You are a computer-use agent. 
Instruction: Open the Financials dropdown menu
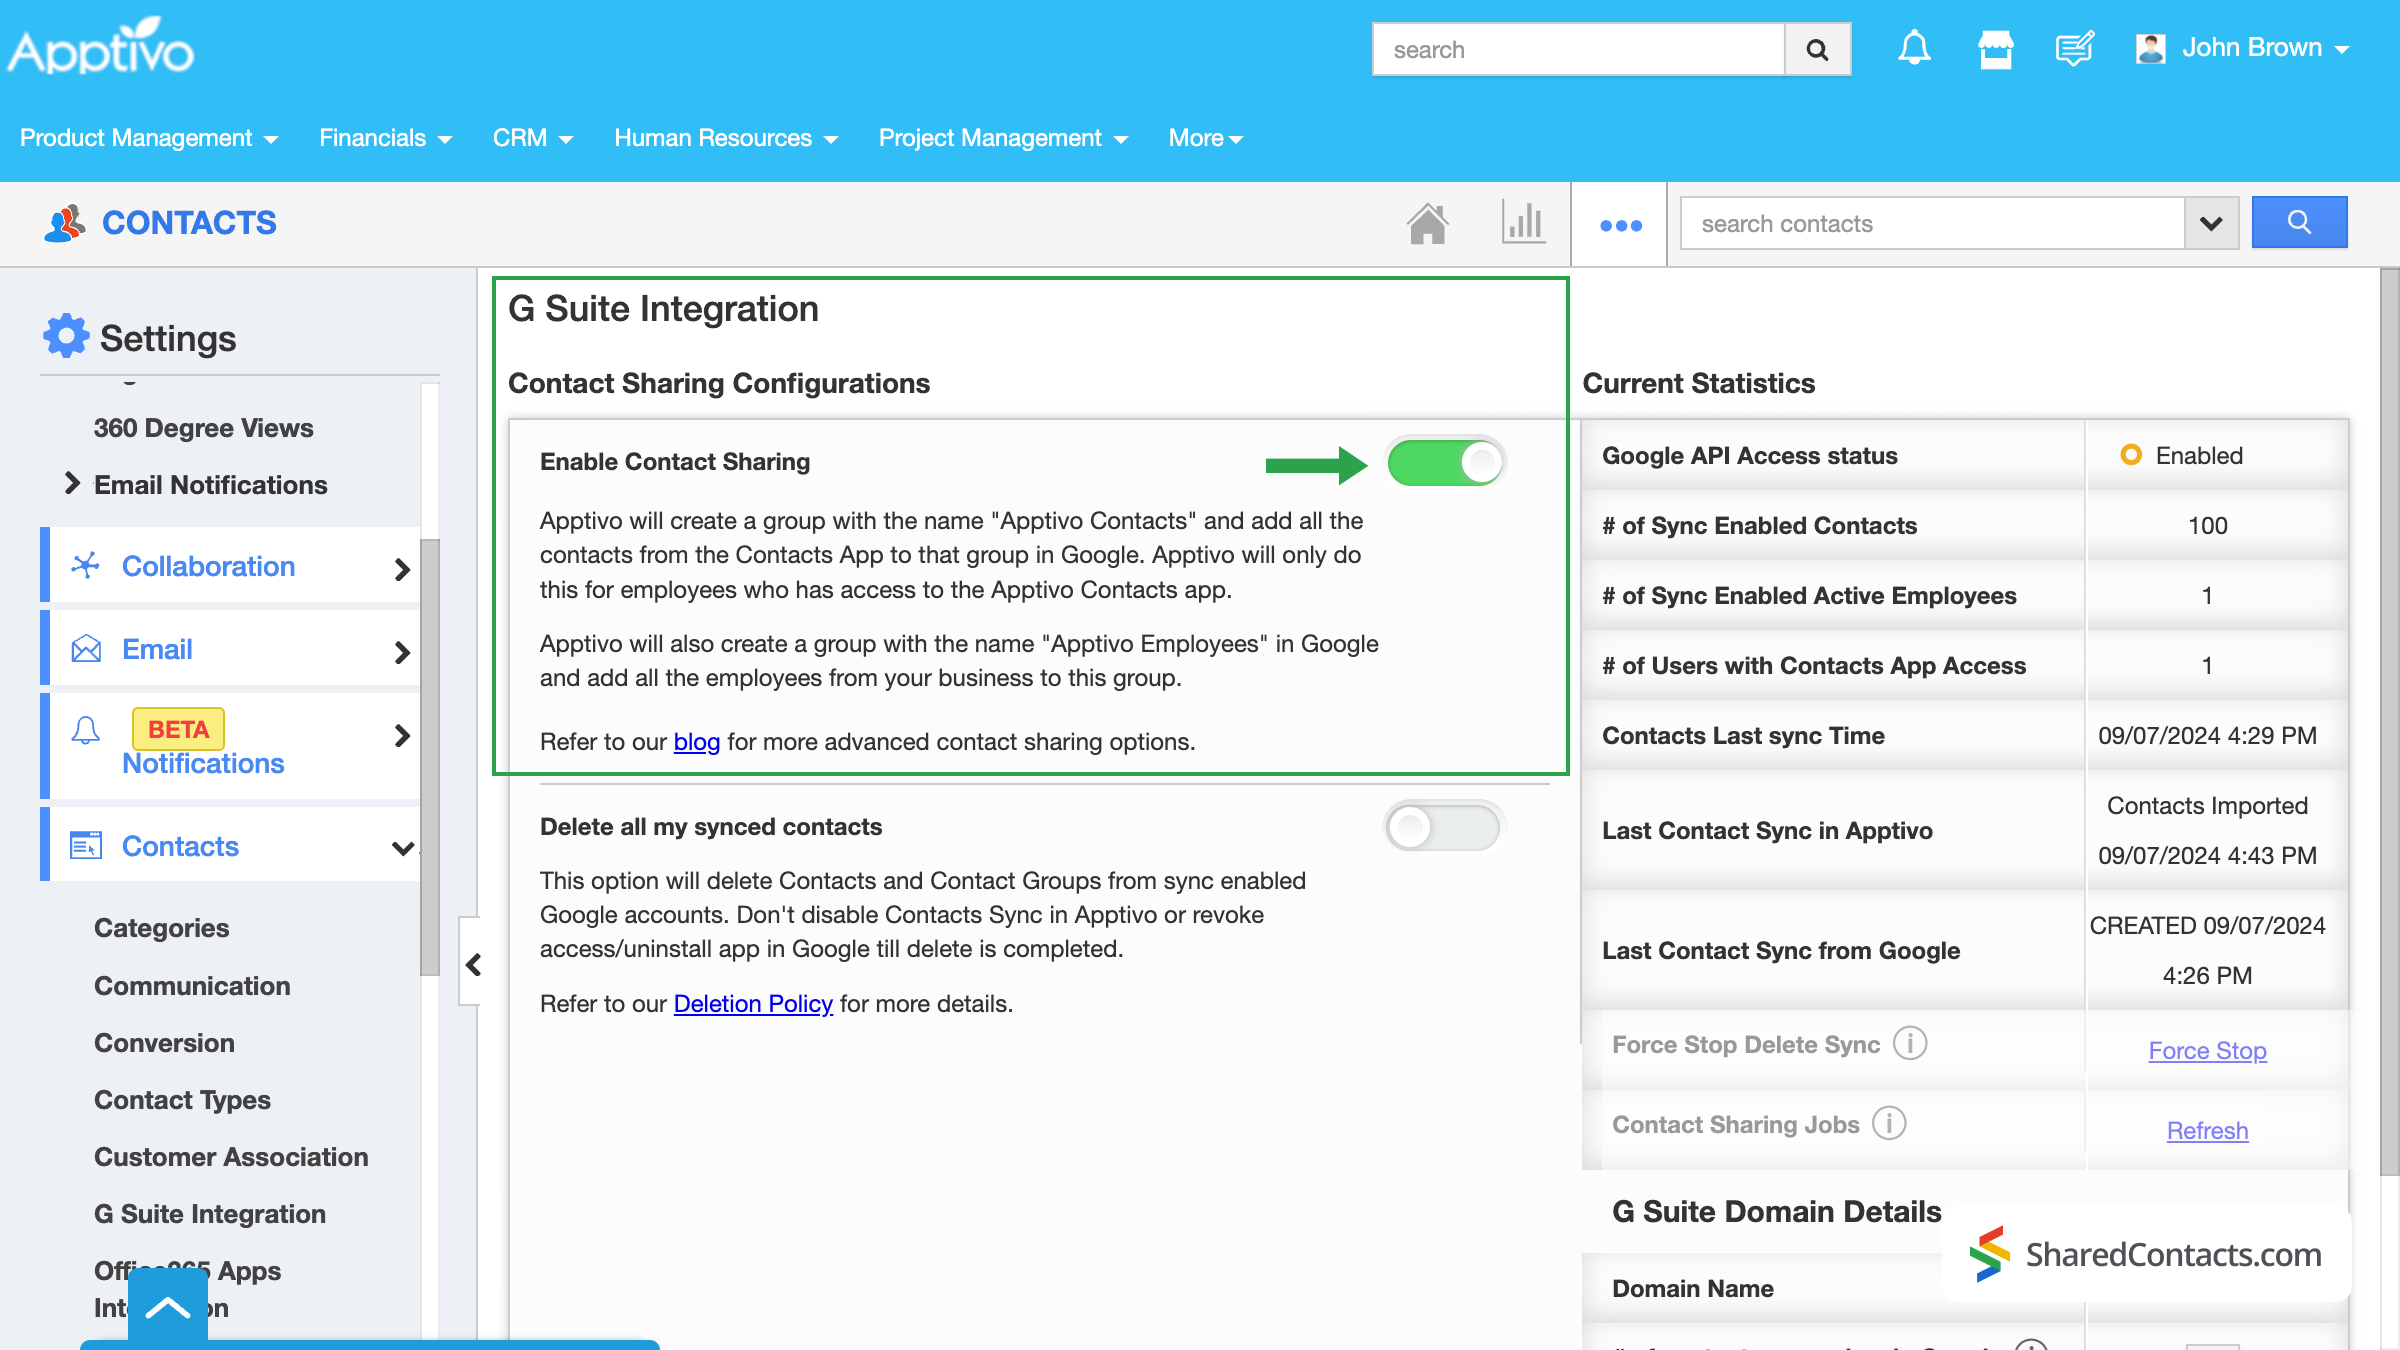pos(386,138)
